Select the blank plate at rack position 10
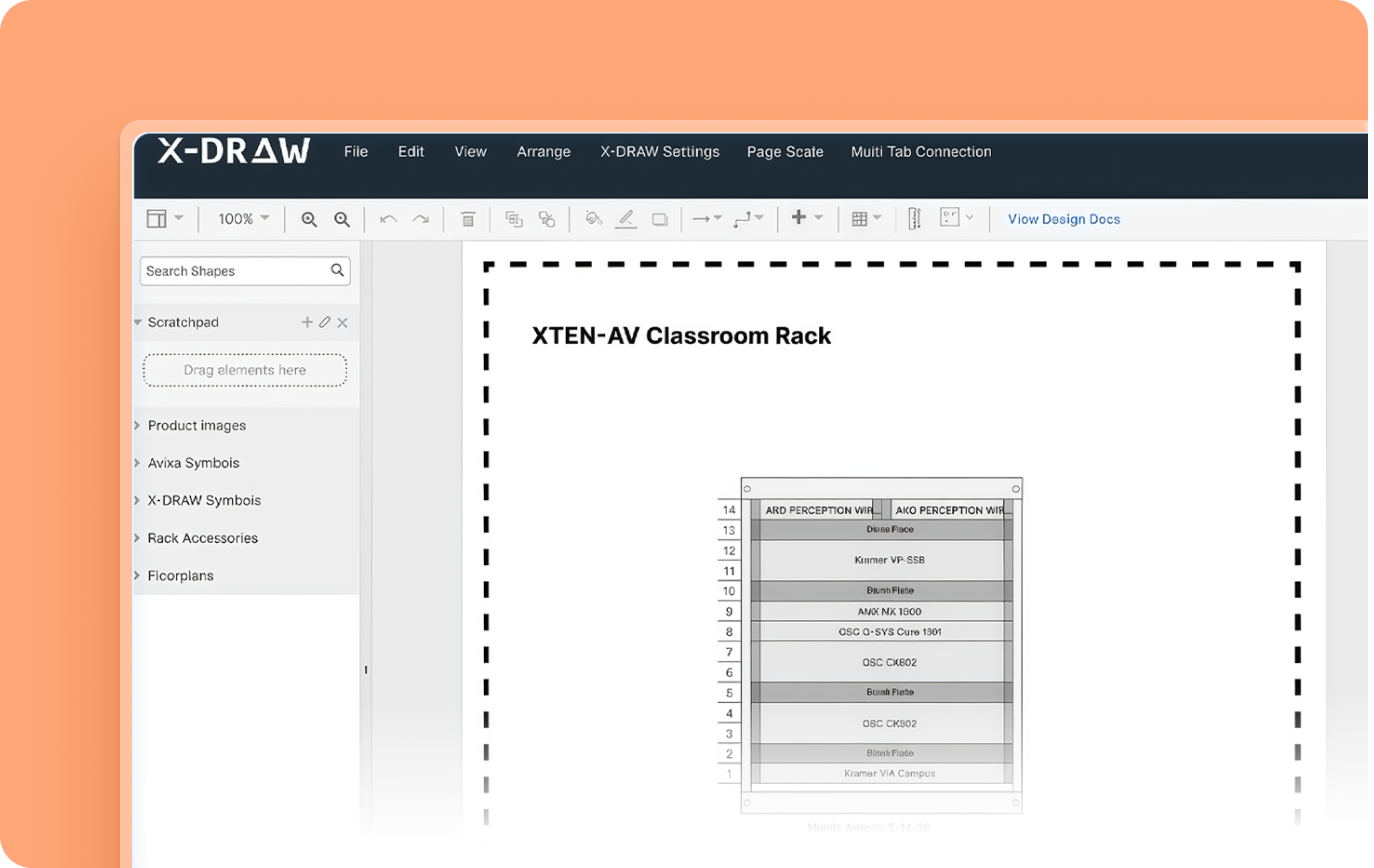The image size is (1374, 868). (882, 591)
